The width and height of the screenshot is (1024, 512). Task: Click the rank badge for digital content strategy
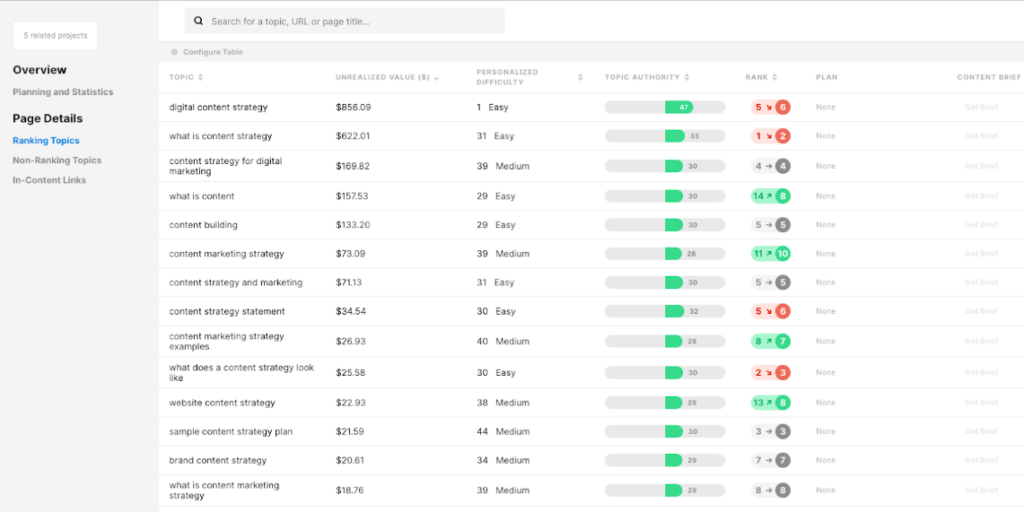pyautogui.click(x=770, y=107)
